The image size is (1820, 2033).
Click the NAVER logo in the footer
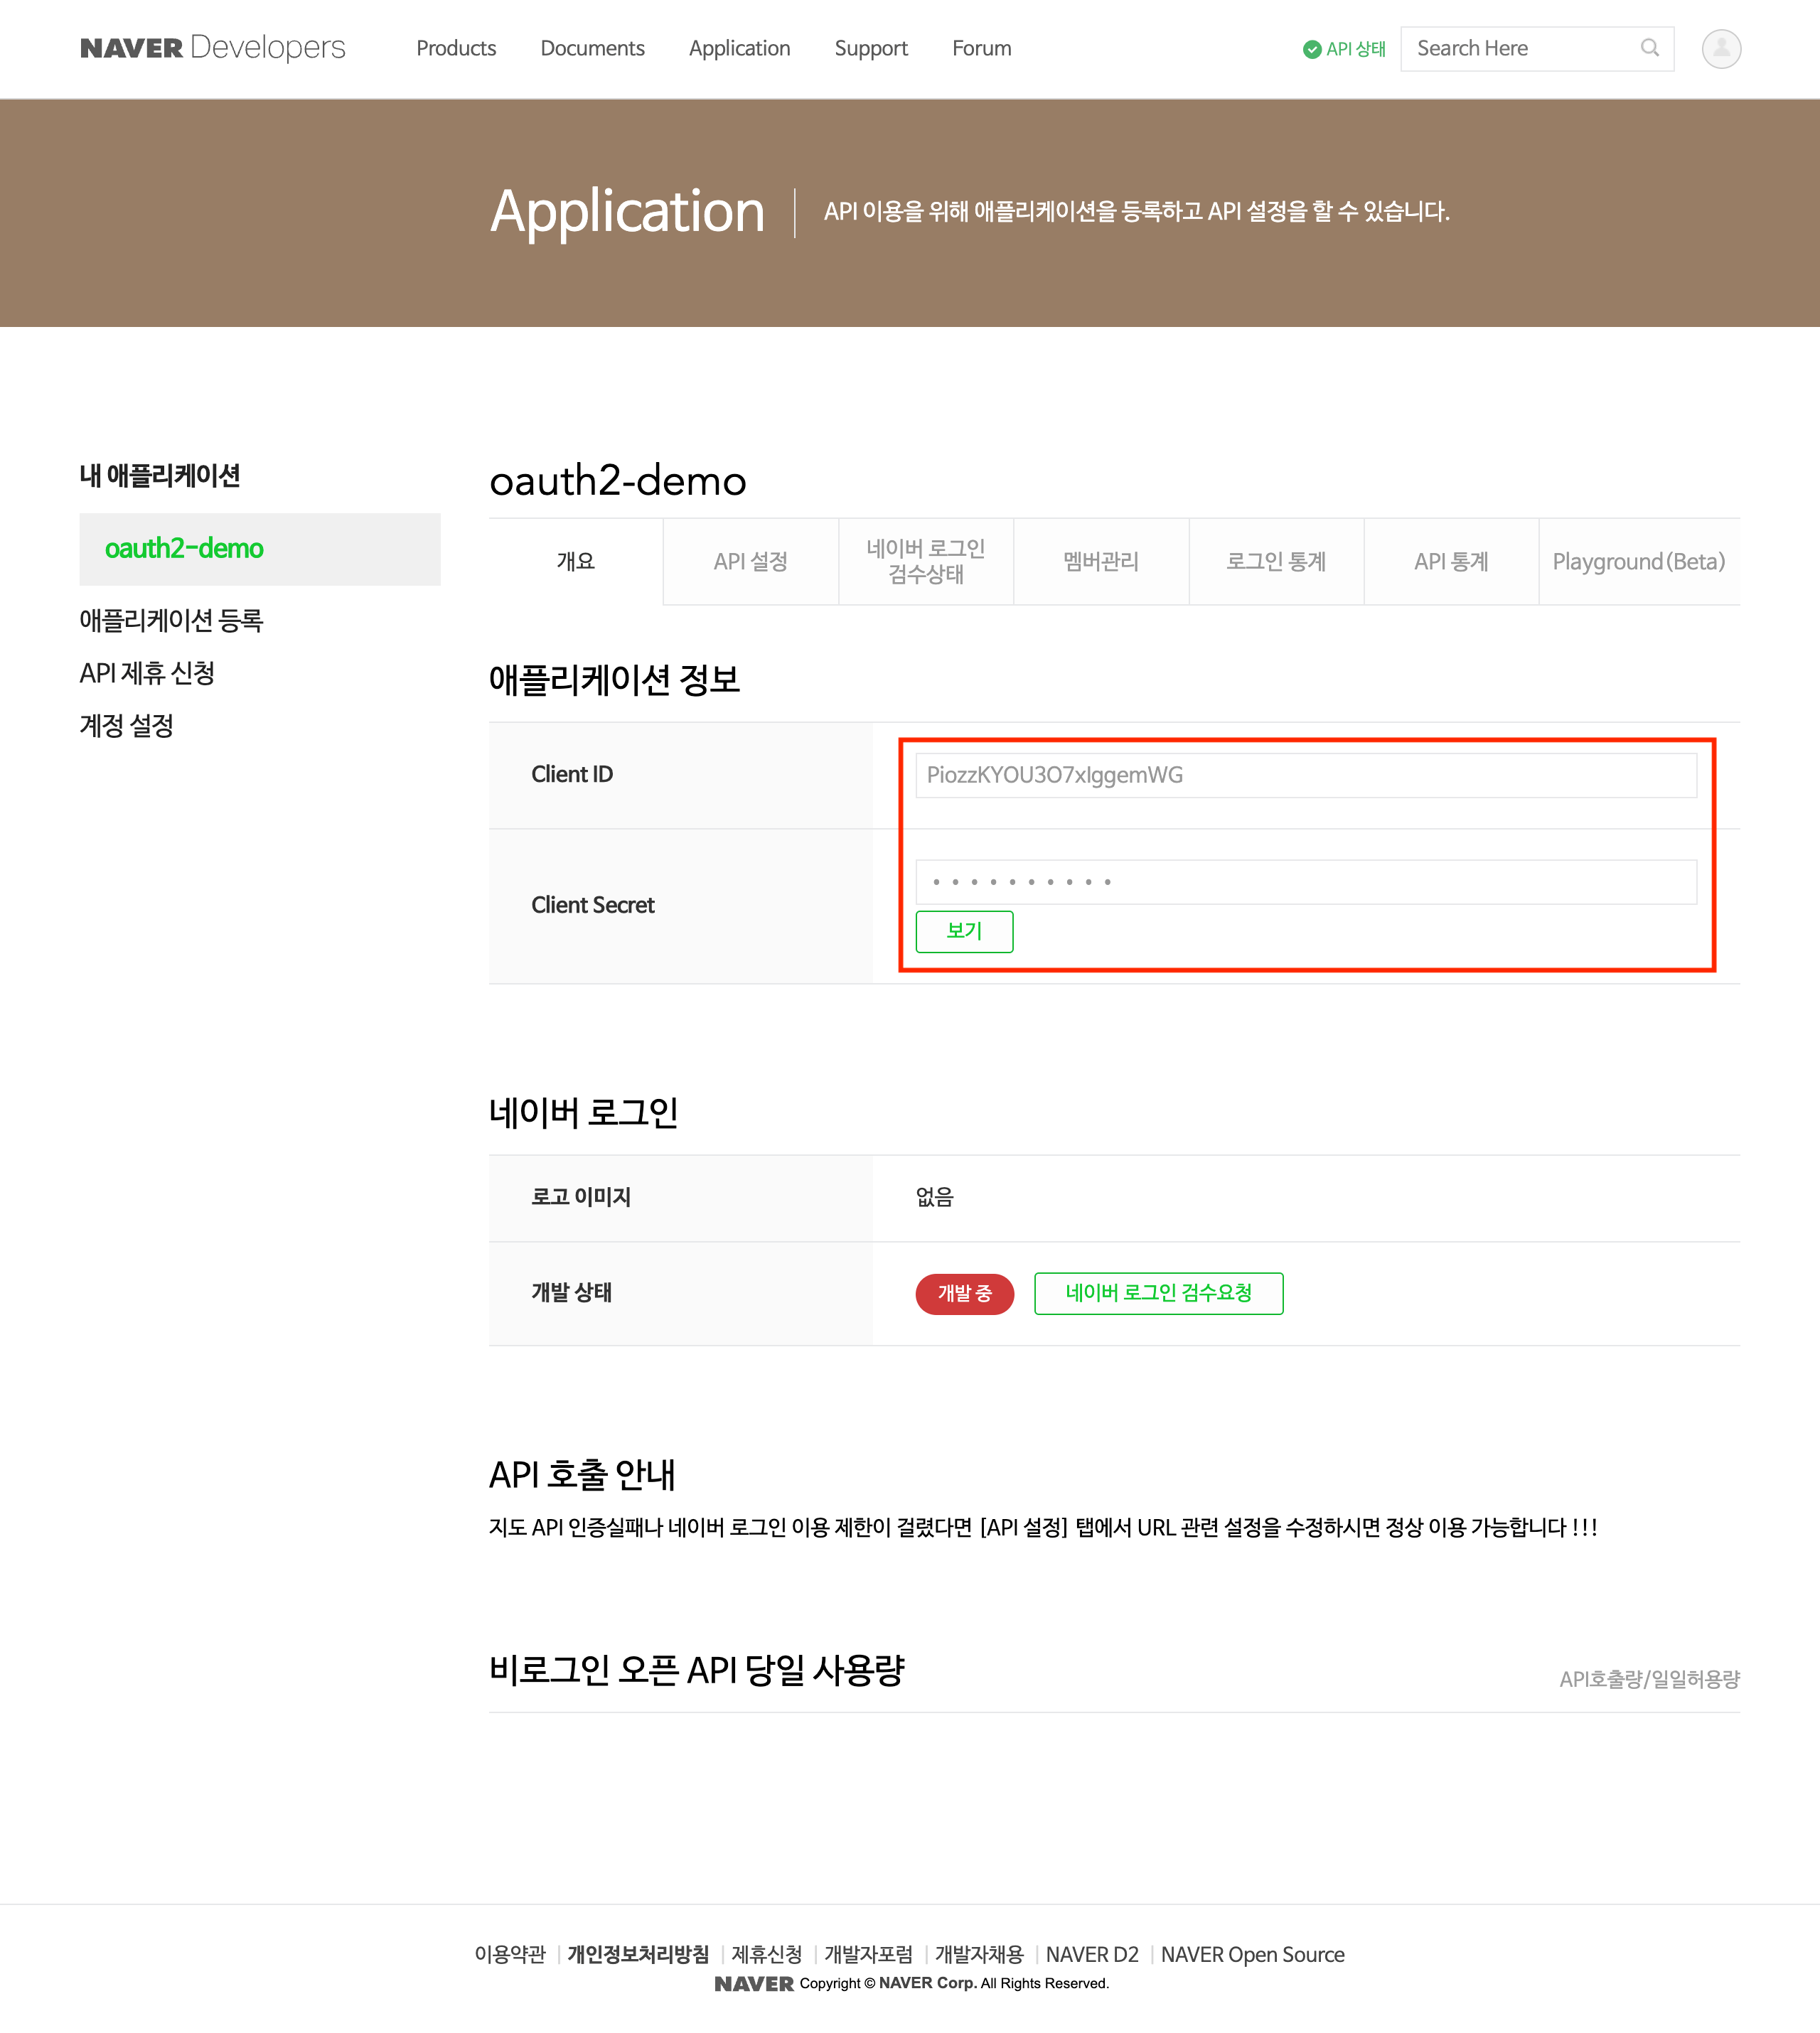[753, 1983]
